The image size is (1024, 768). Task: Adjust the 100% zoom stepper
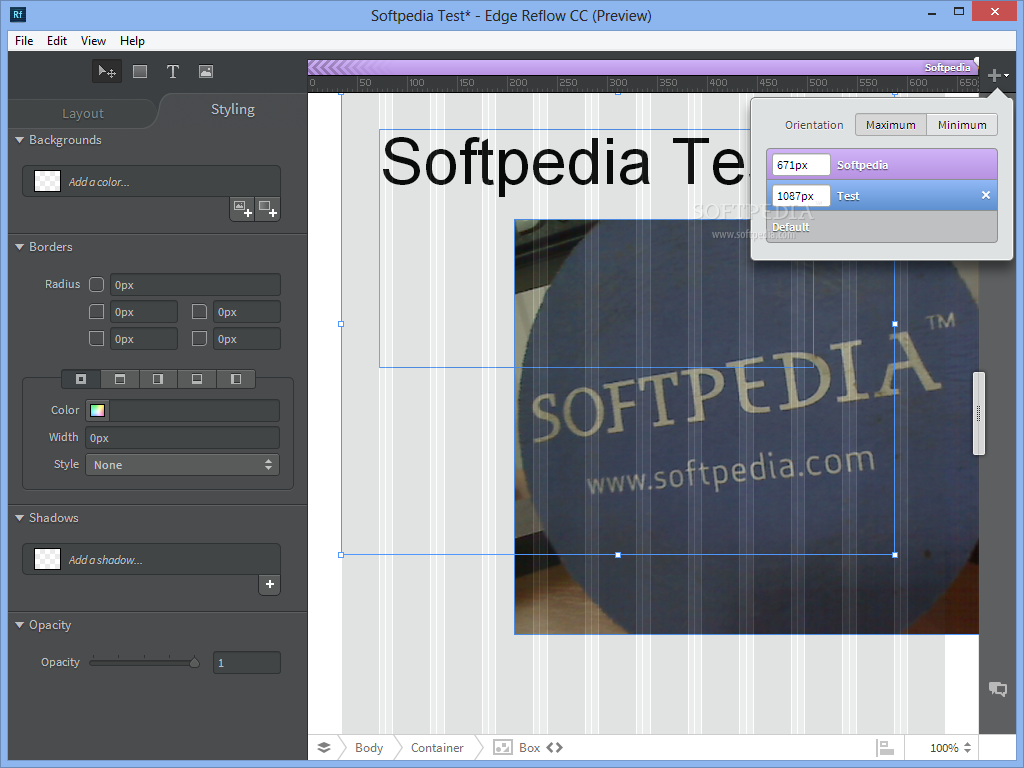pyautogui.click(x=967, y=748)
